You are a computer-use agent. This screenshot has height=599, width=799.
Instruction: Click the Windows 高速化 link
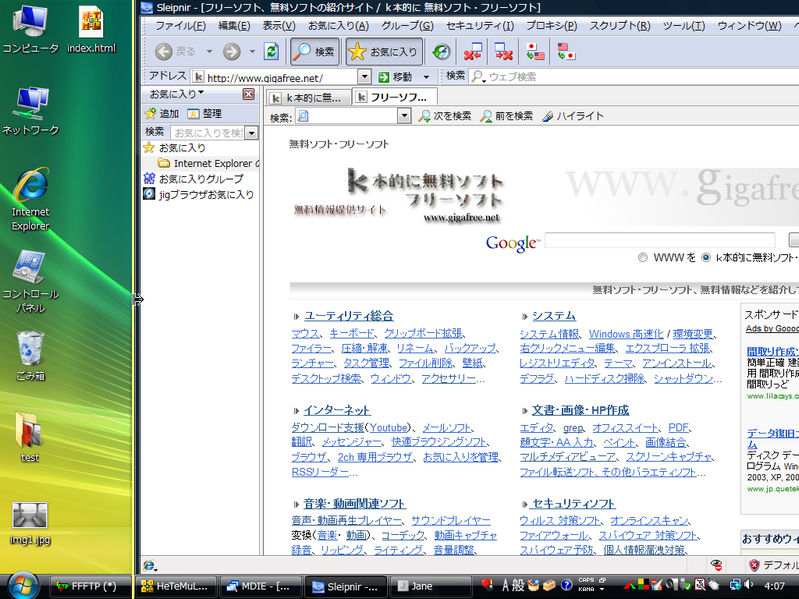pyautogui.click(x=626, y=334)
